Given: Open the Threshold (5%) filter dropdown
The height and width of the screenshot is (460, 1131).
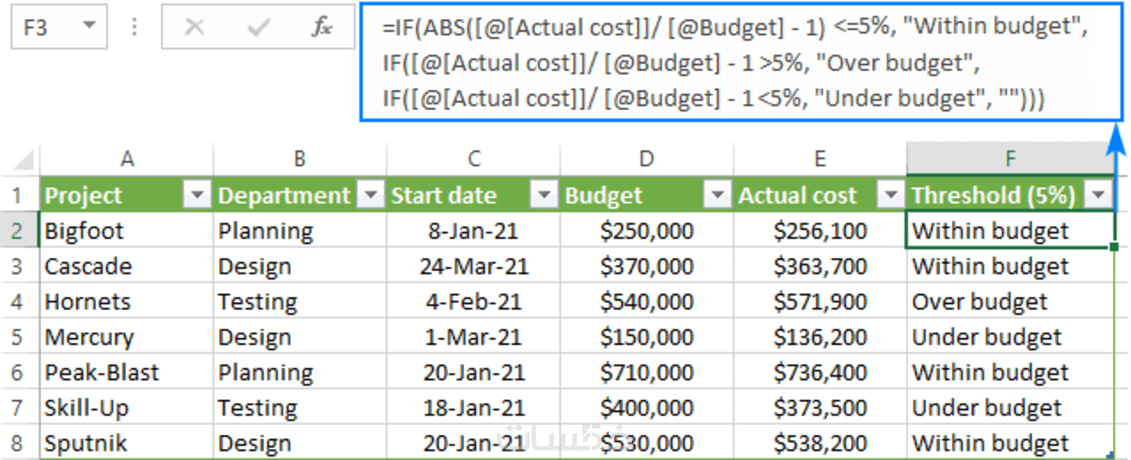Looking at the screenshot, I should click(1099, 195).
